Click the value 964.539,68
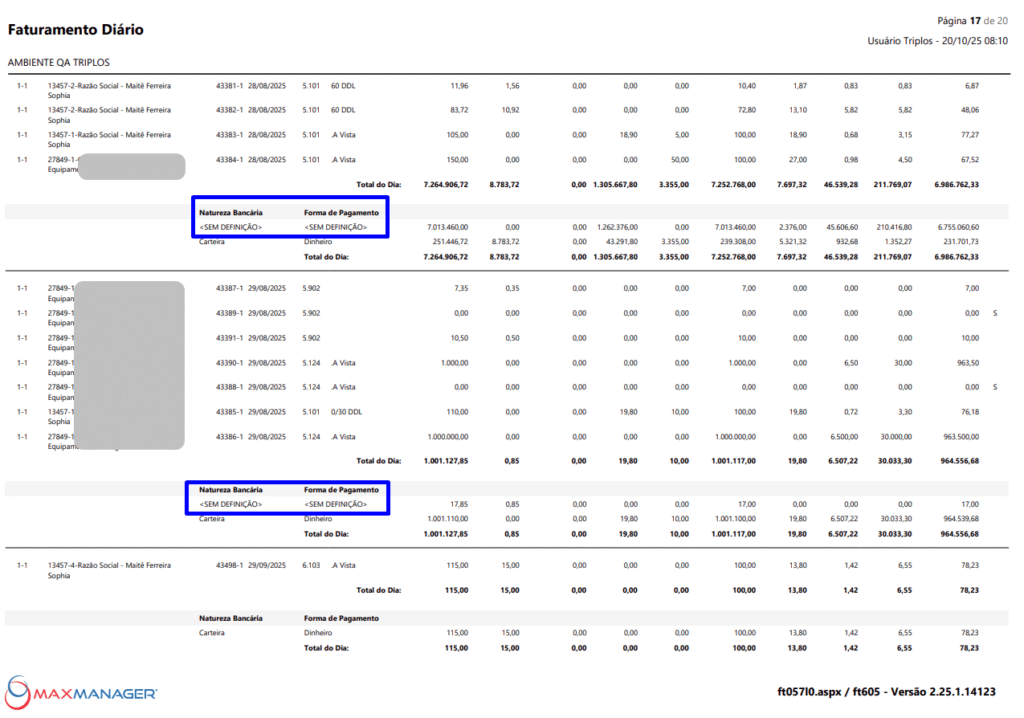Screen dimensions: 1024x718 (957, 518)
